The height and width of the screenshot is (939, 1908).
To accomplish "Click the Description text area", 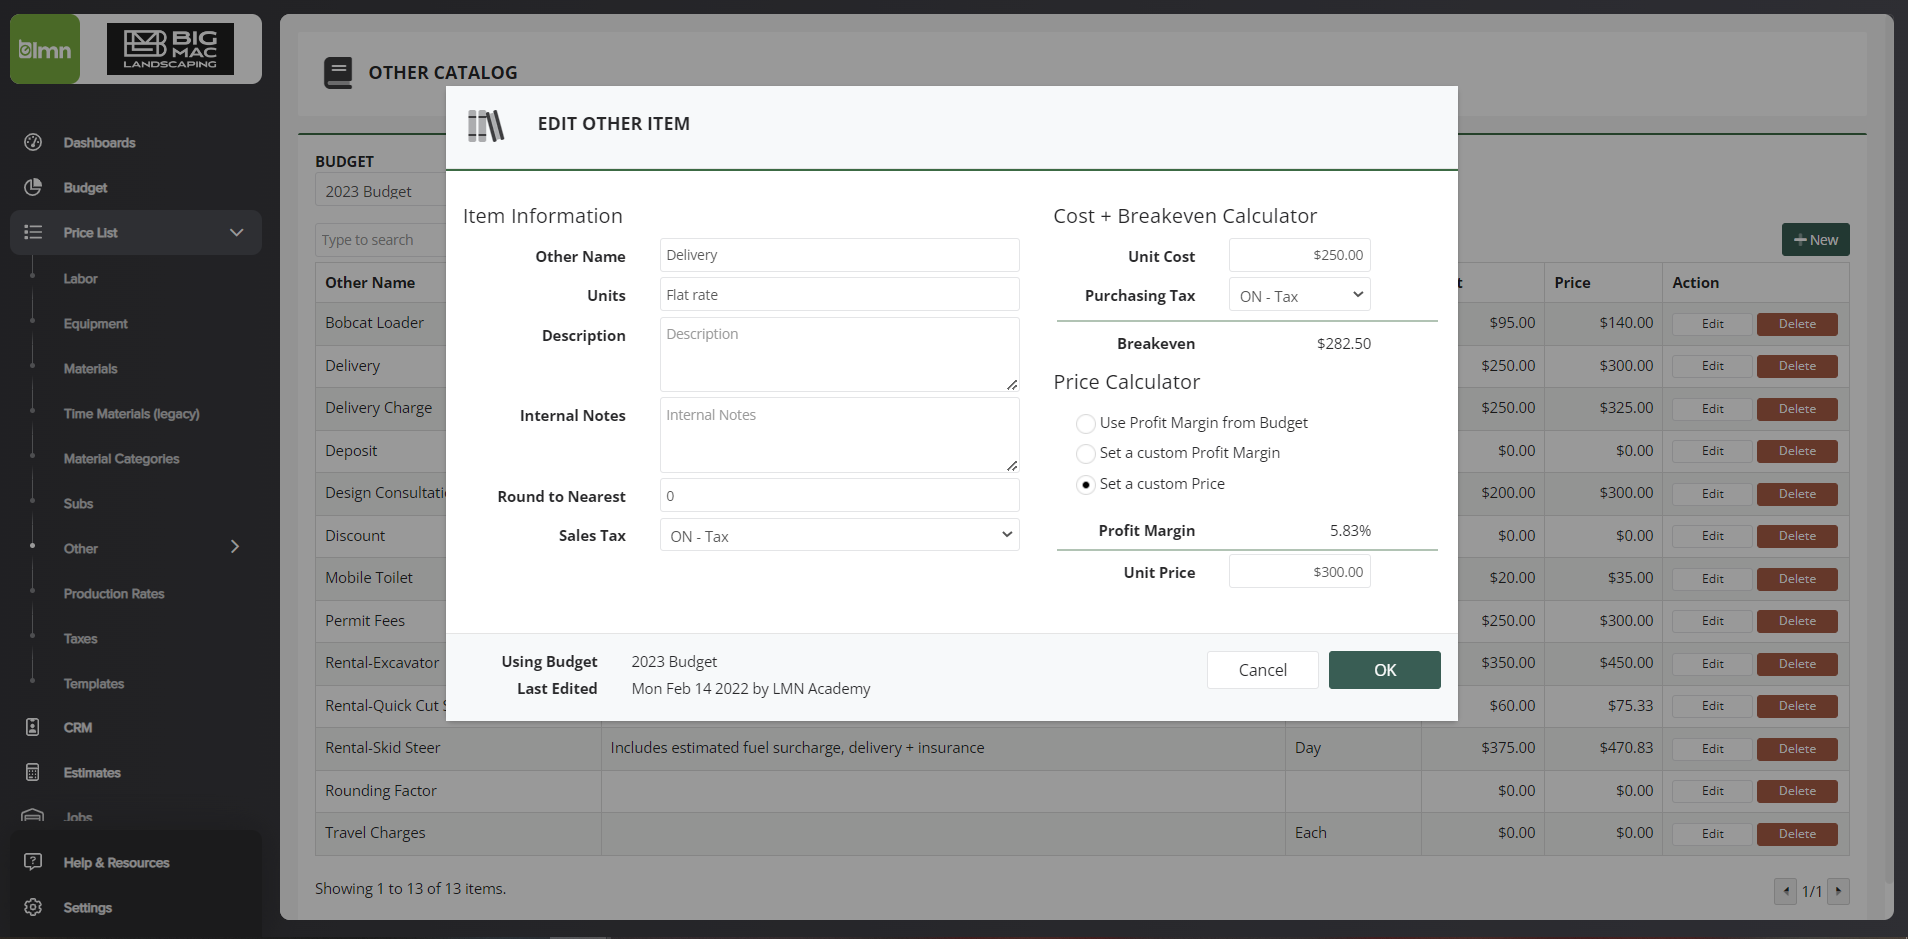I will tap(839, 354).
